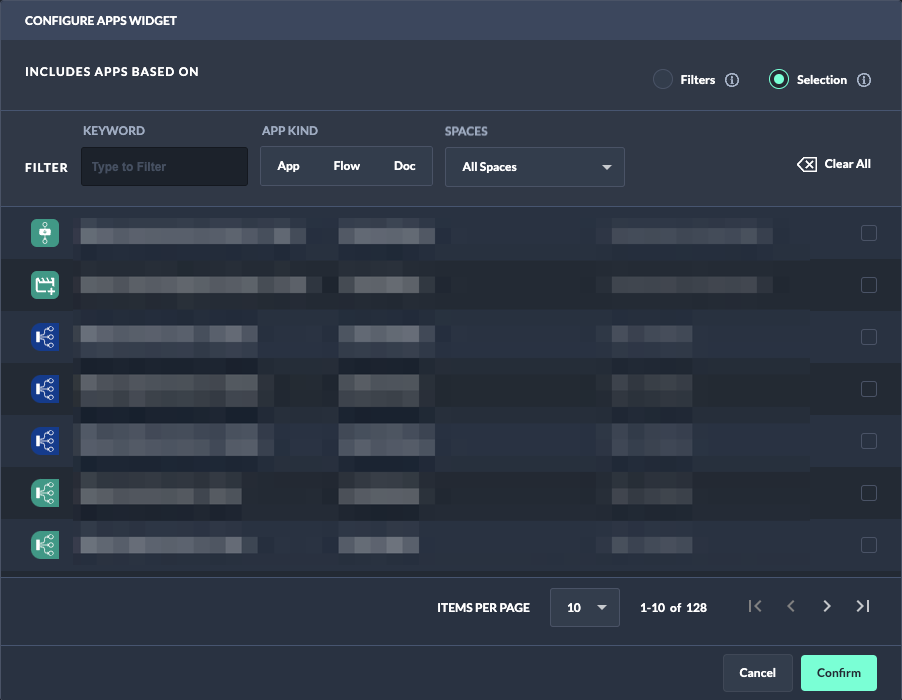The width and height of the screenshot is (902, 700).
Task: Go to the last page of results
Action: point(863,606)
